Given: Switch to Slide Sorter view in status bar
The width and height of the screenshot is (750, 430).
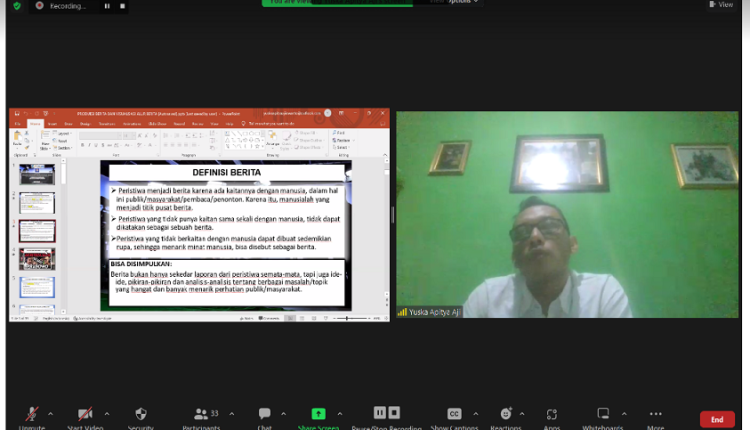Looking at the screenshot, I should tap(302, 318).
